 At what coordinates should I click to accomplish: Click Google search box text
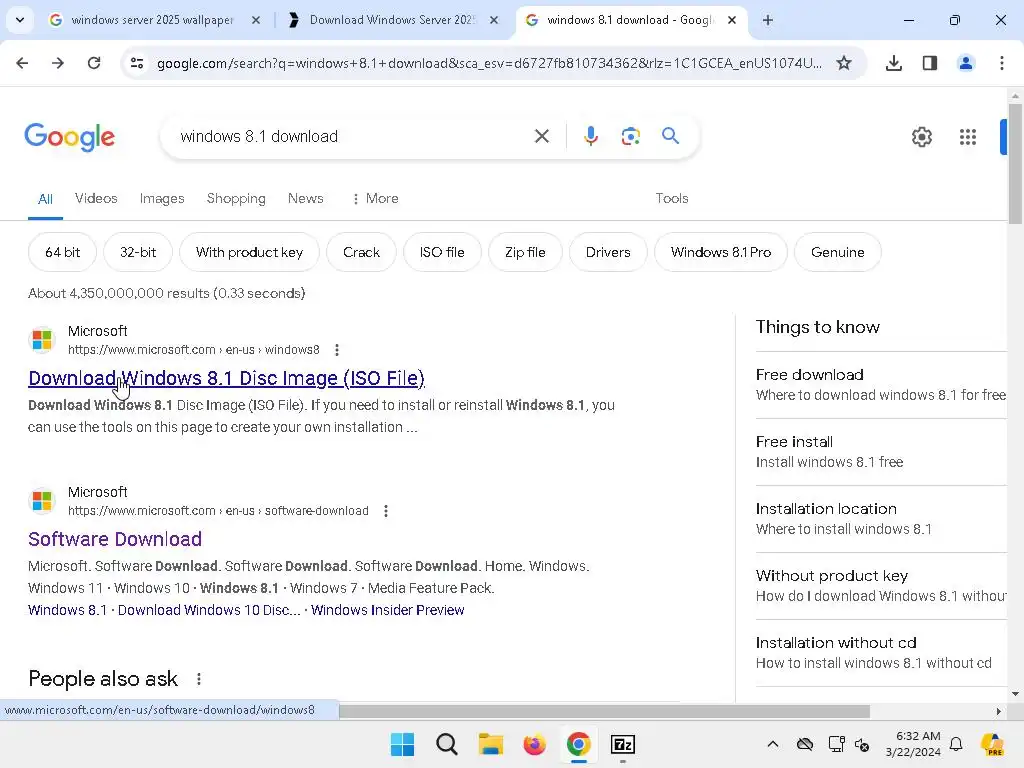coord(259,136)
